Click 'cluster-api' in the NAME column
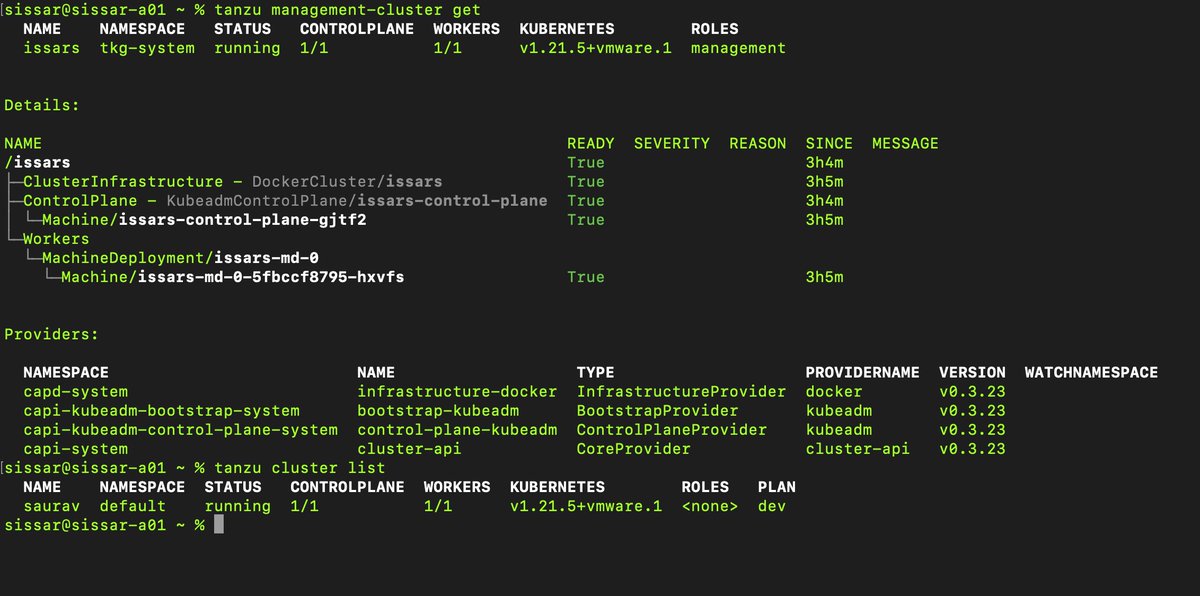 click(409, 448)
